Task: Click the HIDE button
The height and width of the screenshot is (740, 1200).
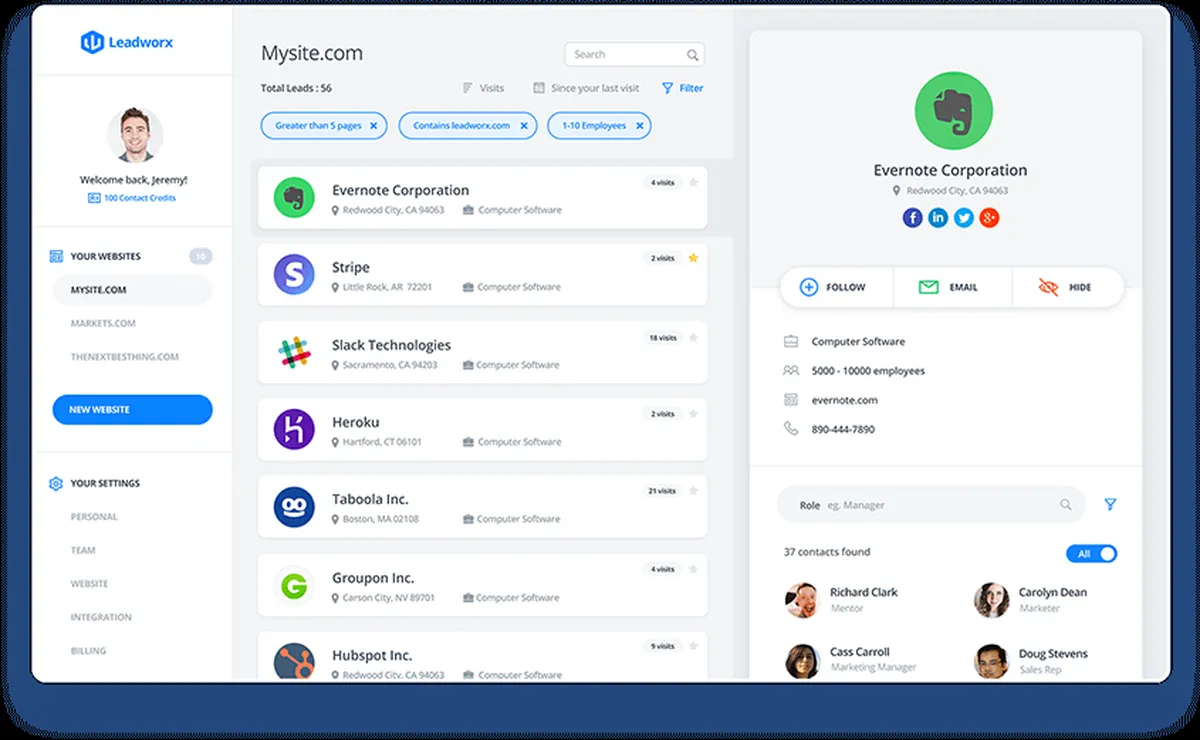Action: click(1067, 287)
